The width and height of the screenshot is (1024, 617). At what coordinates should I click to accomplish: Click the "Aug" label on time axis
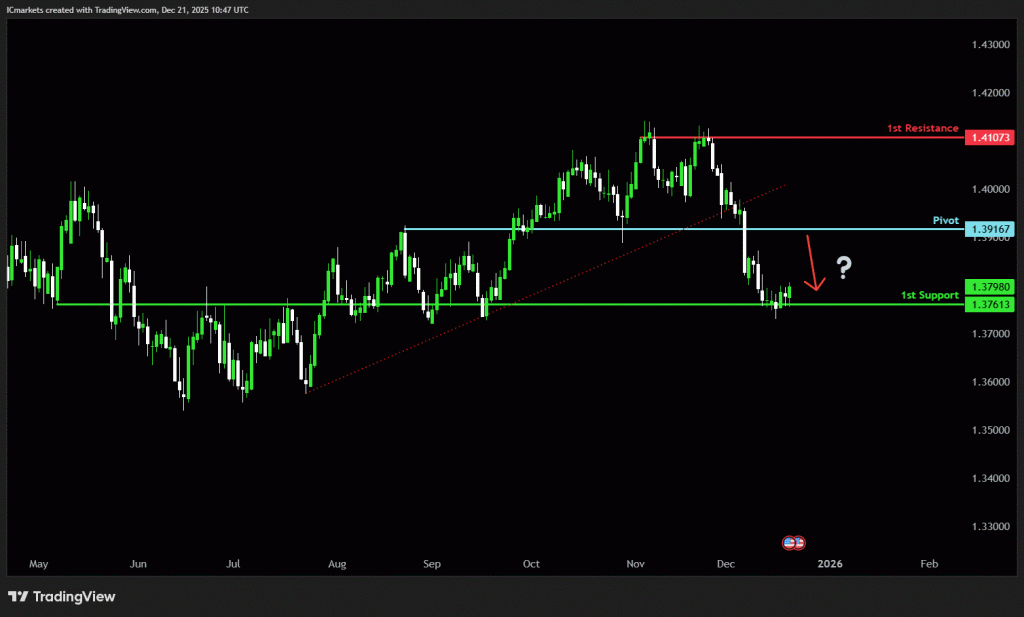(x=337, y=564)
